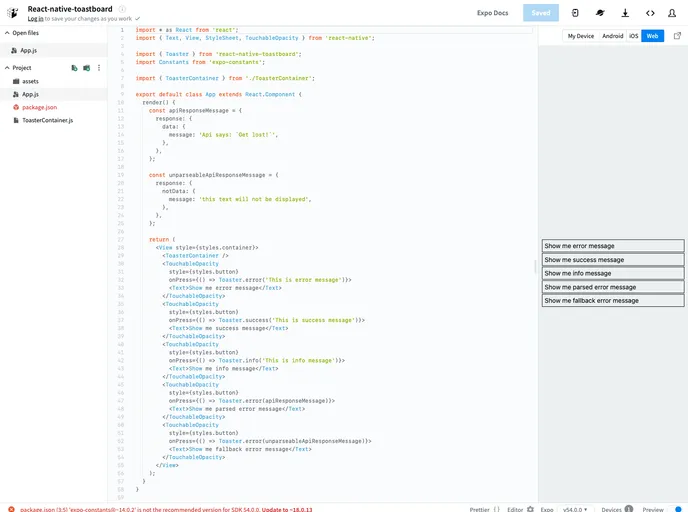
Task: Click the 'this text will not be displayed' string
Action: 254,199
